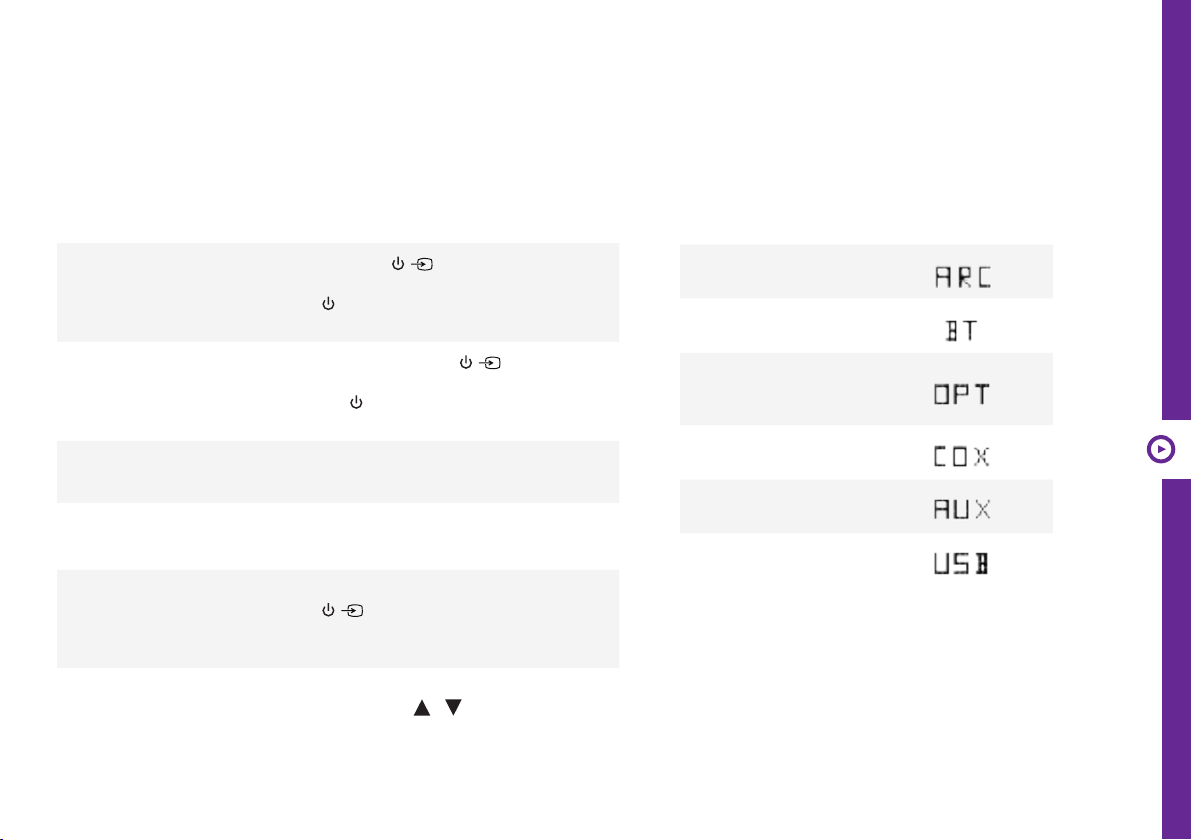1192x840 pixels.
Task: Click the input source icon in the bottom gray box
Action: tap(353, 610)
